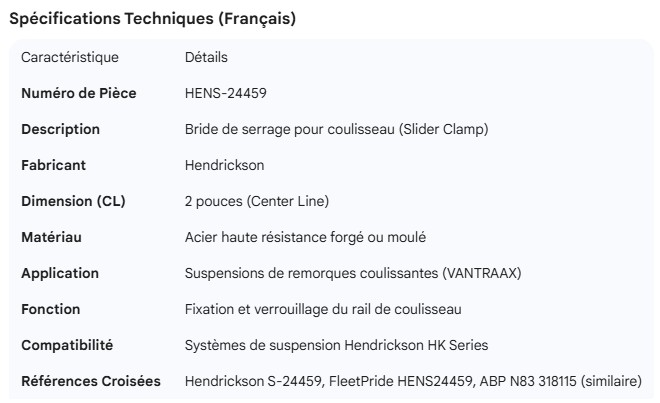The height and width of the screenshot is (403, 660).
Task: Click the Application row label
Action: [60, 273]
